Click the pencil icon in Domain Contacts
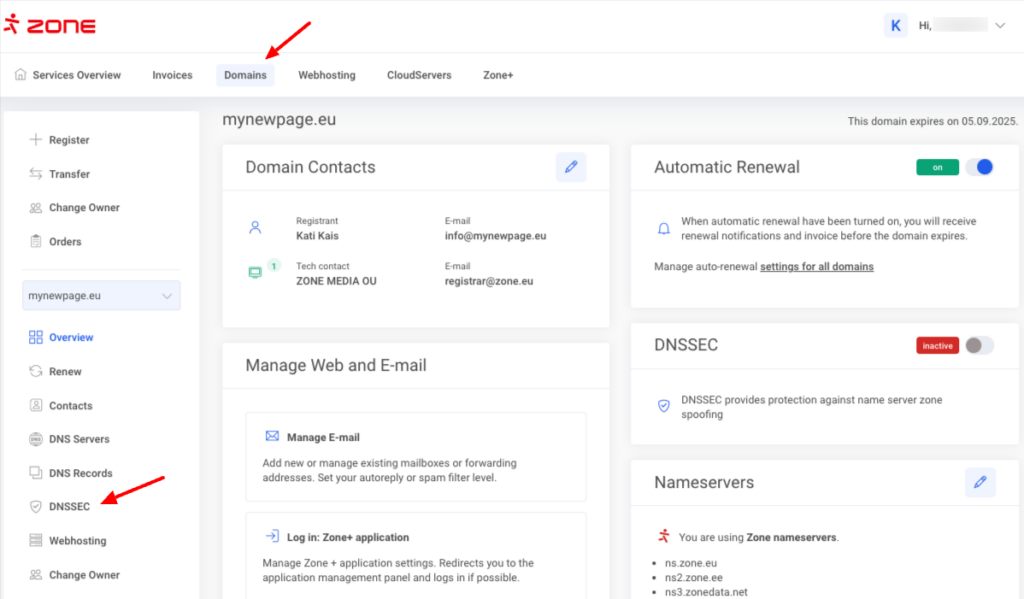The width and height of the screenshot is (1024, 599). [571, 168]
